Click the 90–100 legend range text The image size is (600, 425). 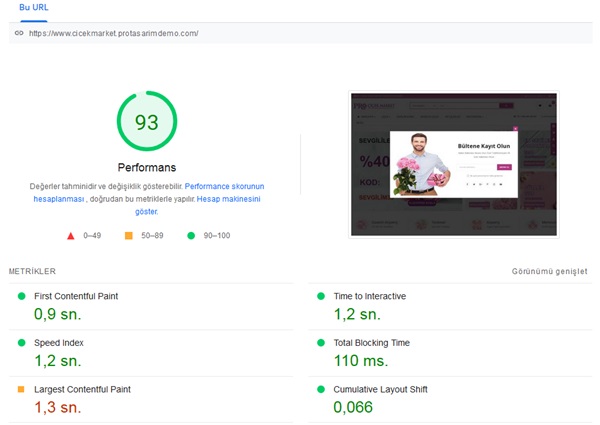pos(217,236)
